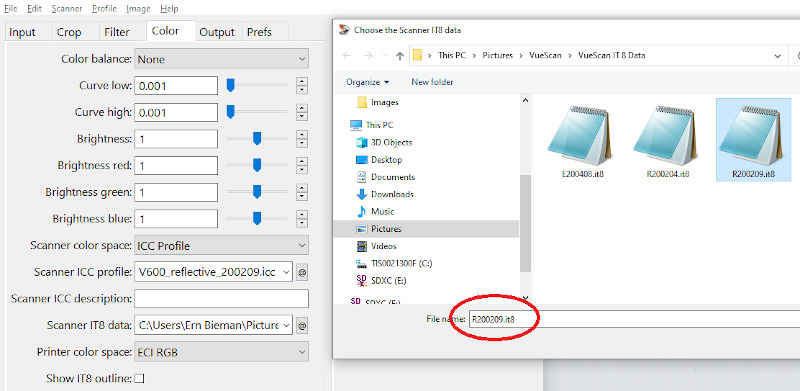
Task: Open the recent locations dropdown arrow
Action: point(385,56)
